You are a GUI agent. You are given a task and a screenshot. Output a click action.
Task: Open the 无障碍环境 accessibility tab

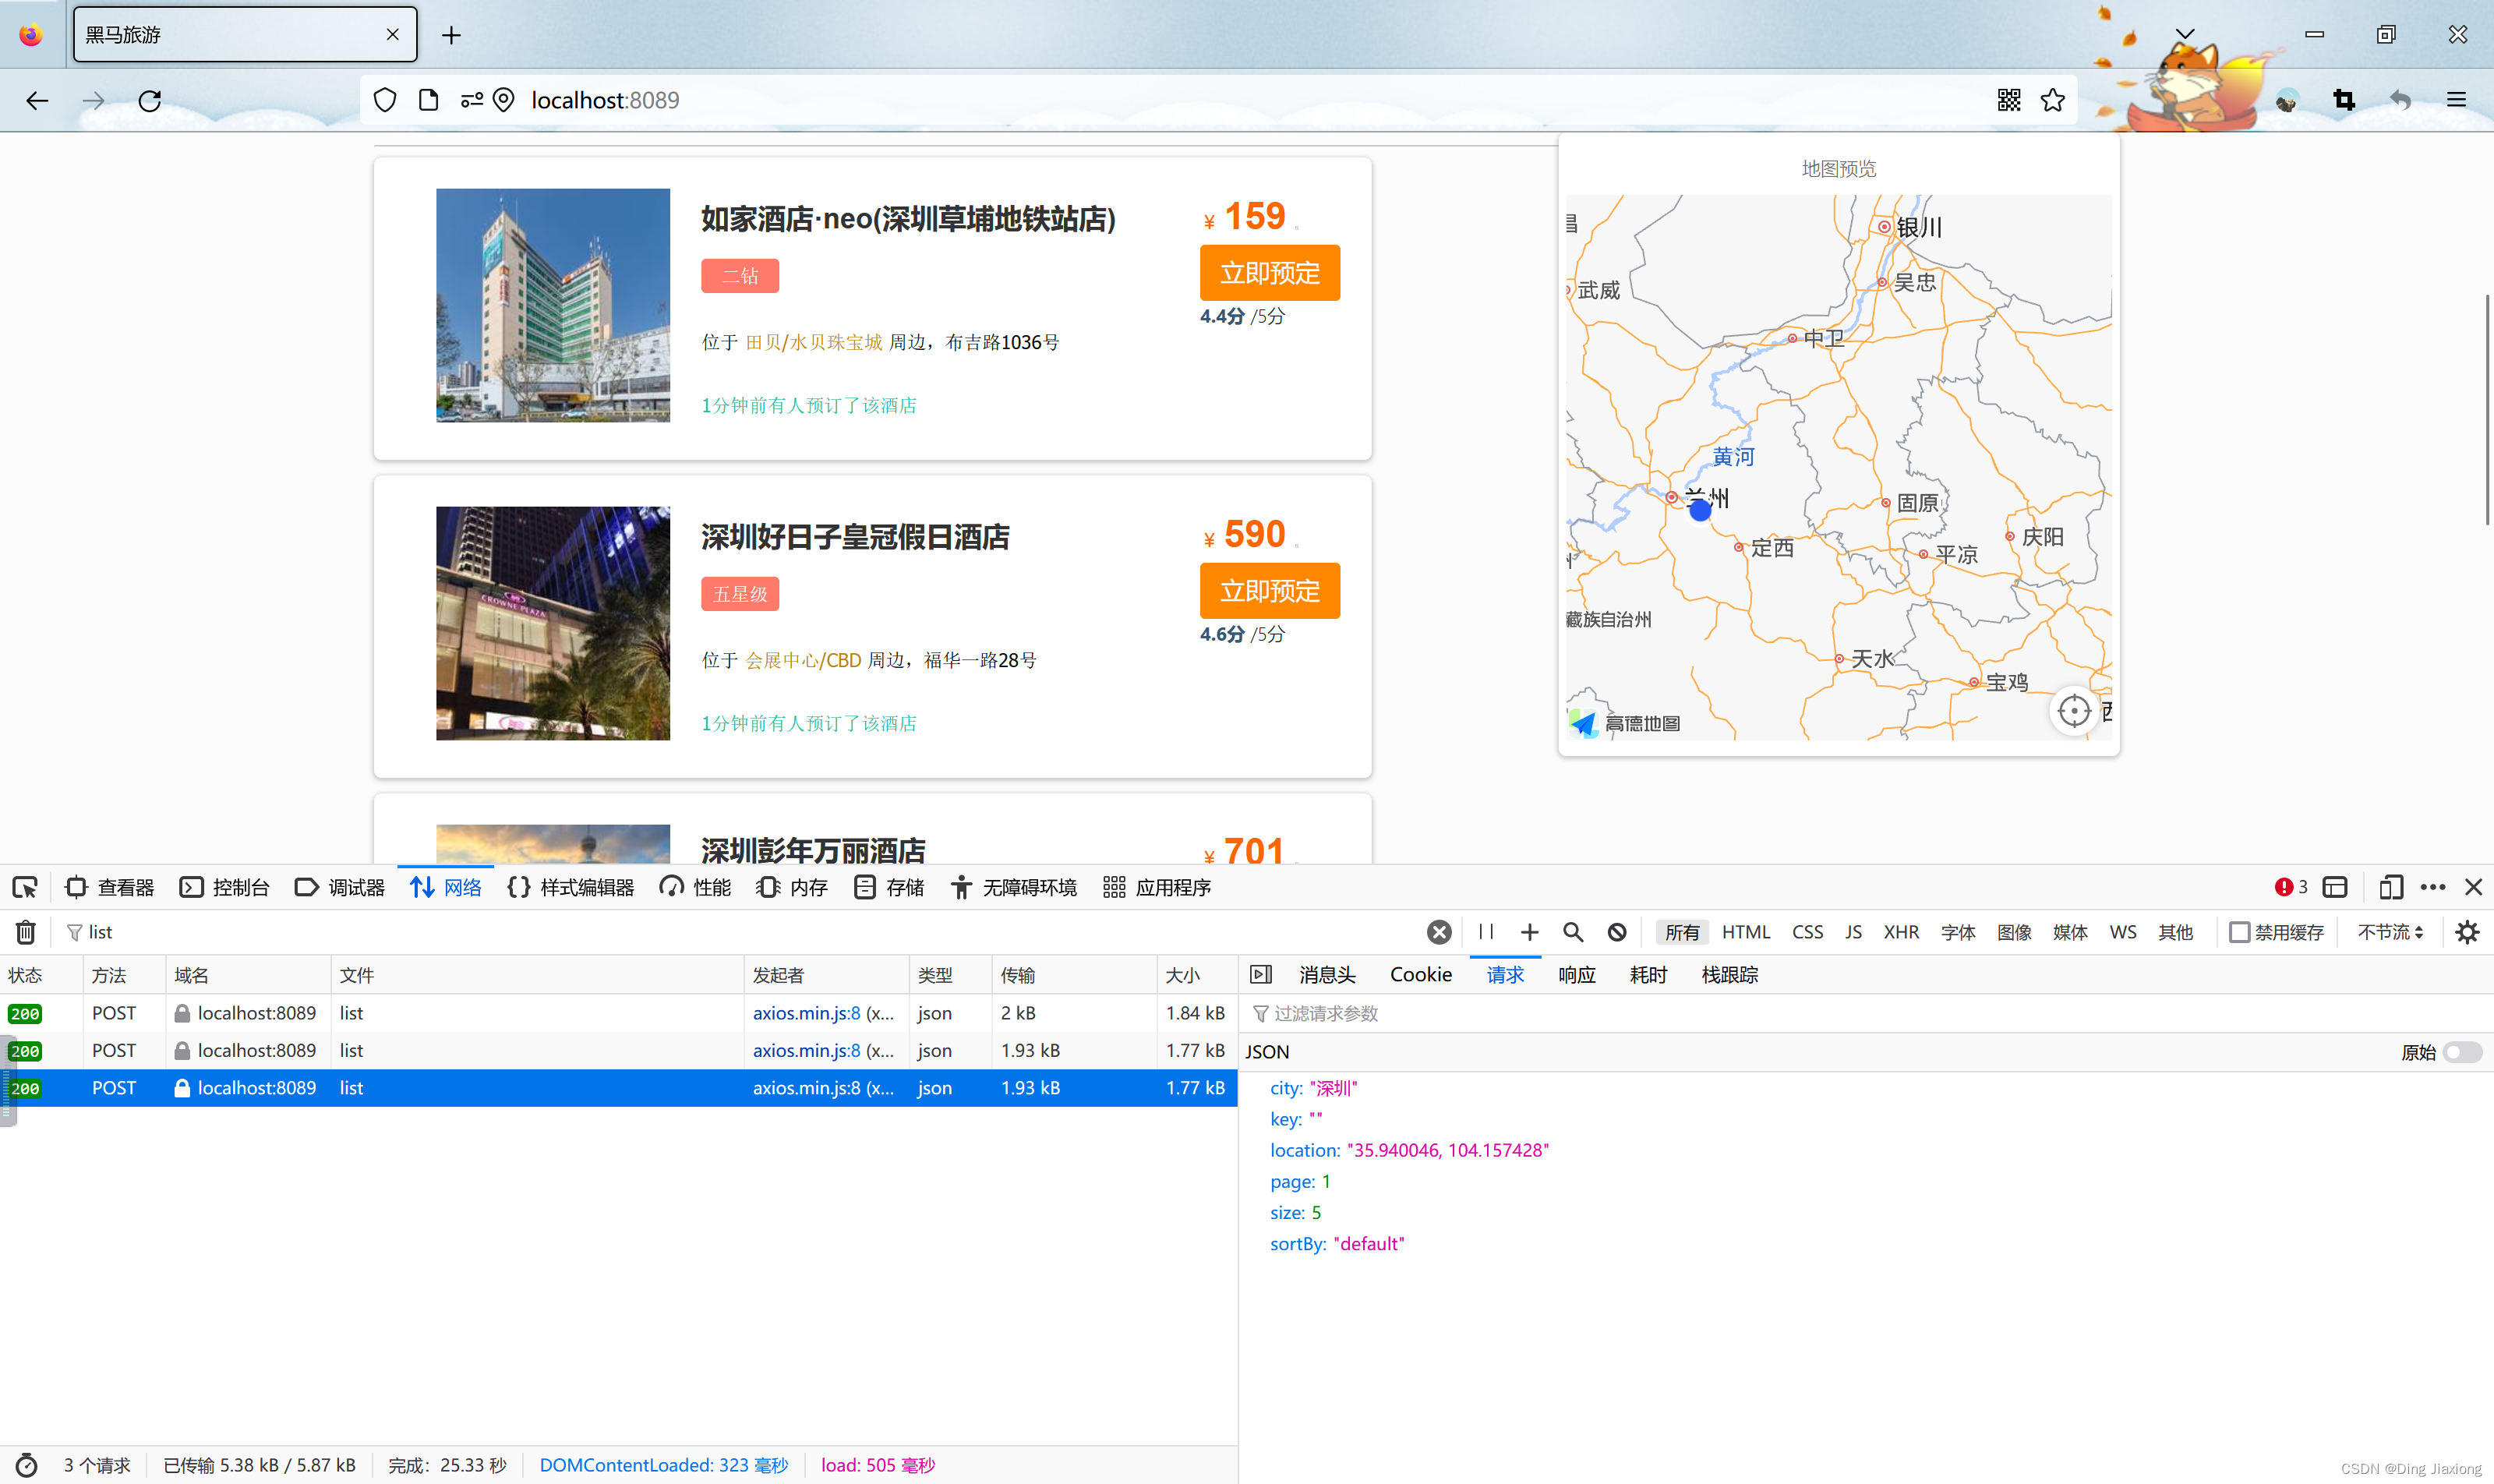tap(1013, 887)
